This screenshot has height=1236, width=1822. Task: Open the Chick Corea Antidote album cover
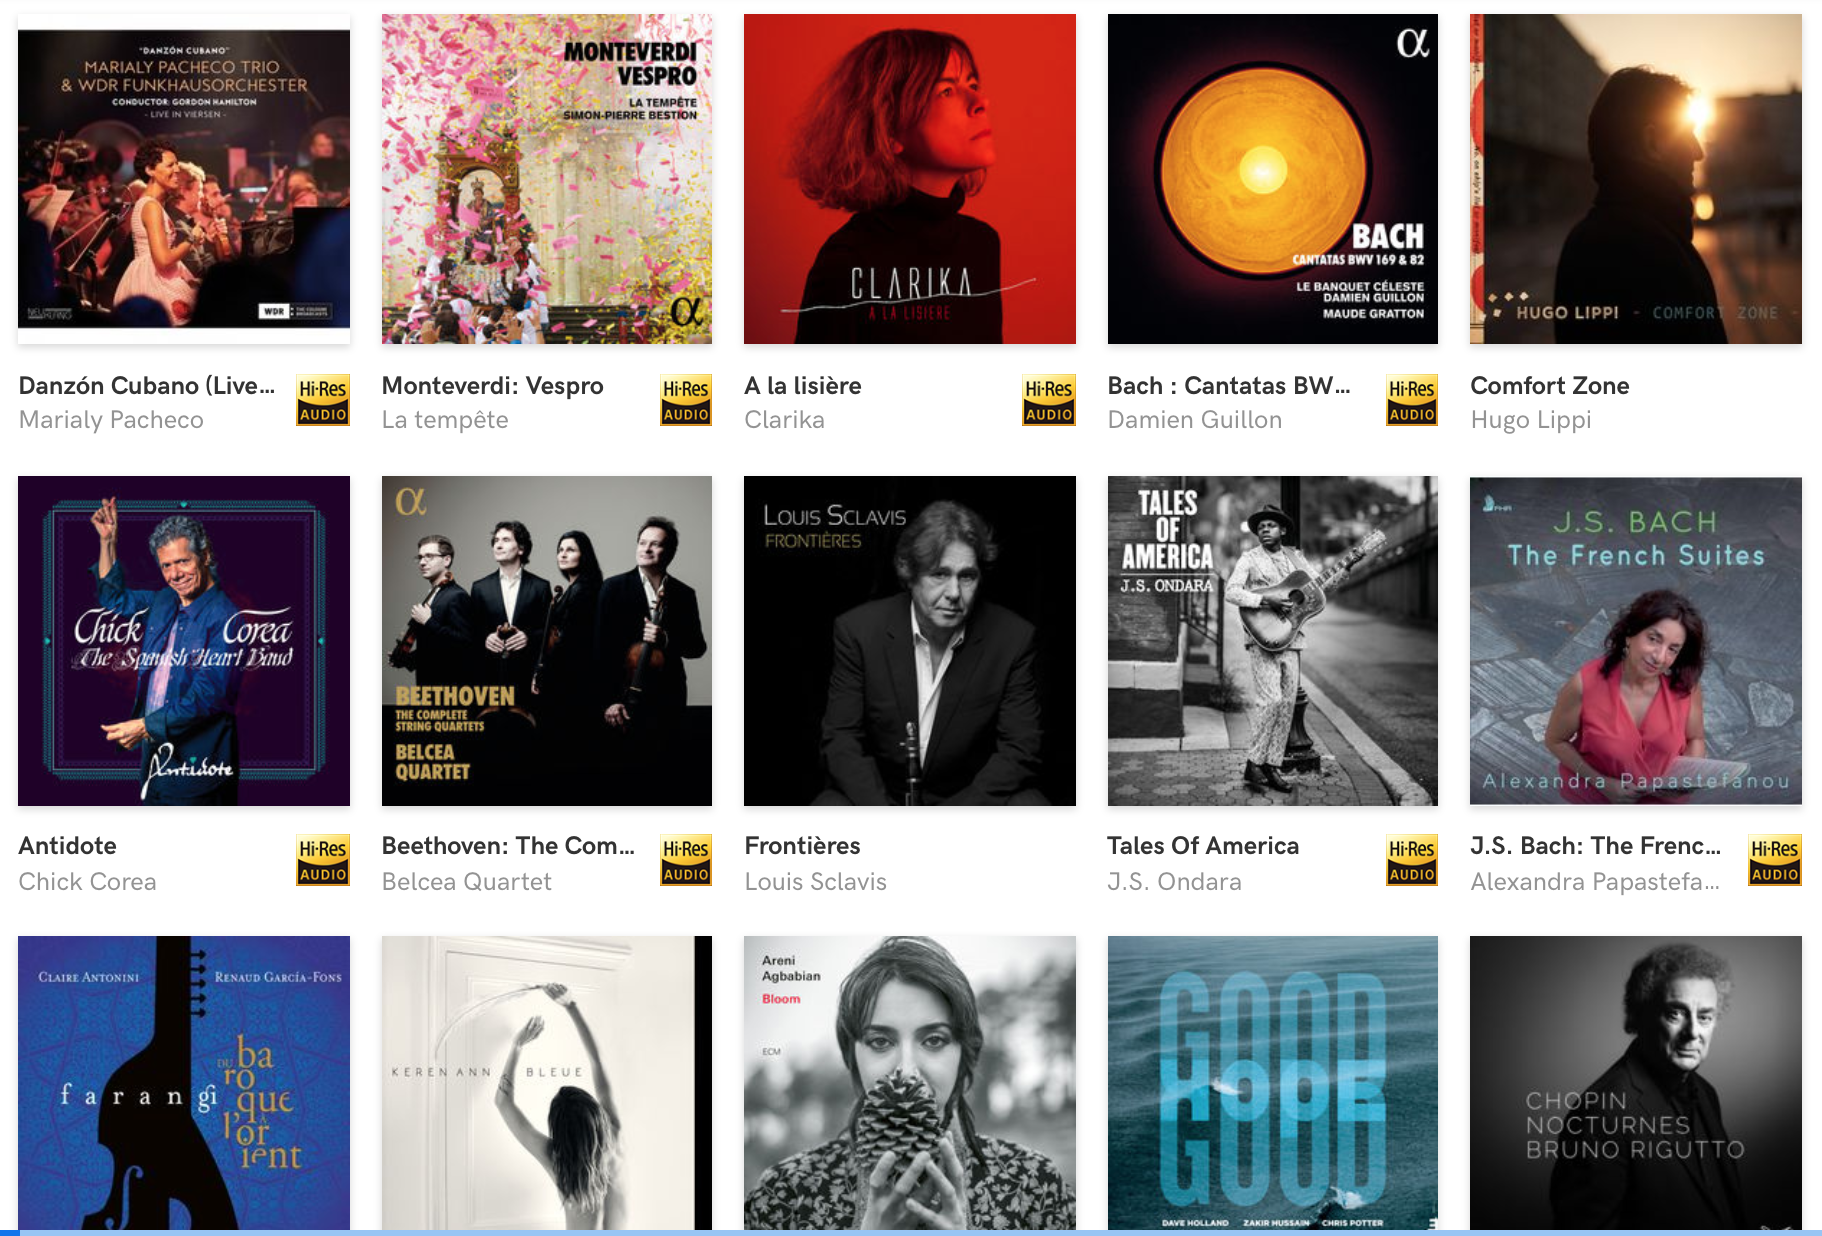(184, 641)
